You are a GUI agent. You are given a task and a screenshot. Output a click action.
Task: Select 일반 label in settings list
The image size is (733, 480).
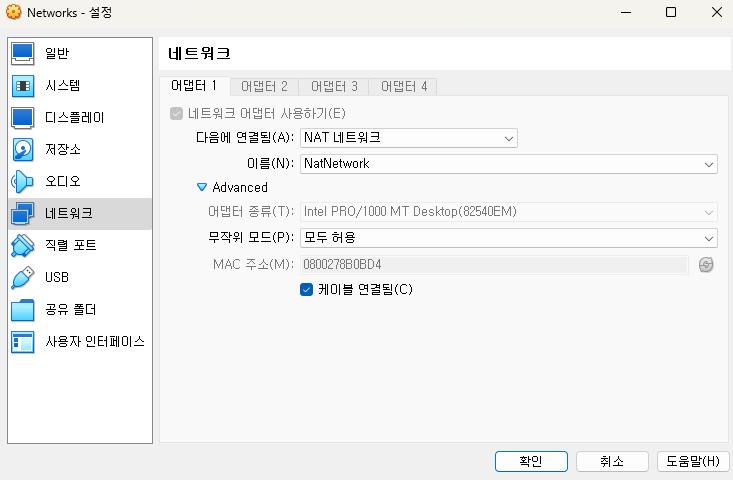57,53
